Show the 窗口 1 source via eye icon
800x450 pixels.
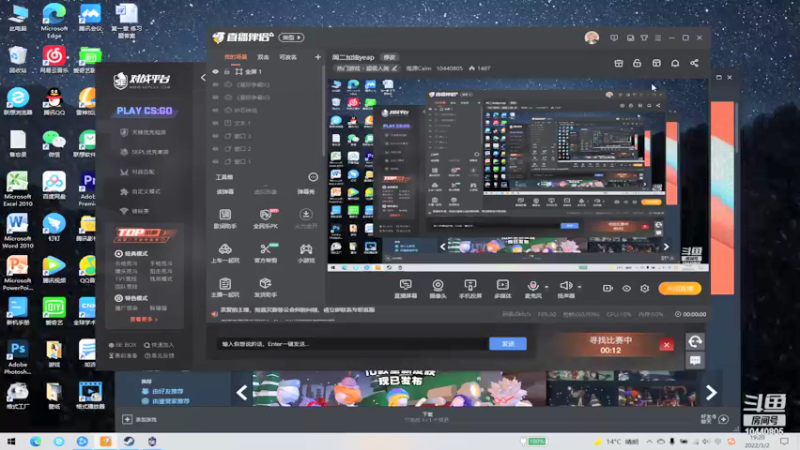point(215,161)
